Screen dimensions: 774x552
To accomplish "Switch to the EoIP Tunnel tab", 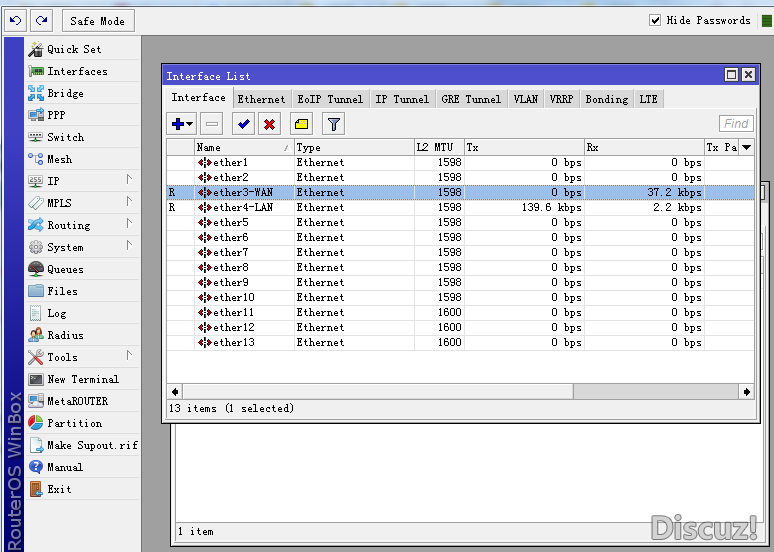I will tap(330, 99).
